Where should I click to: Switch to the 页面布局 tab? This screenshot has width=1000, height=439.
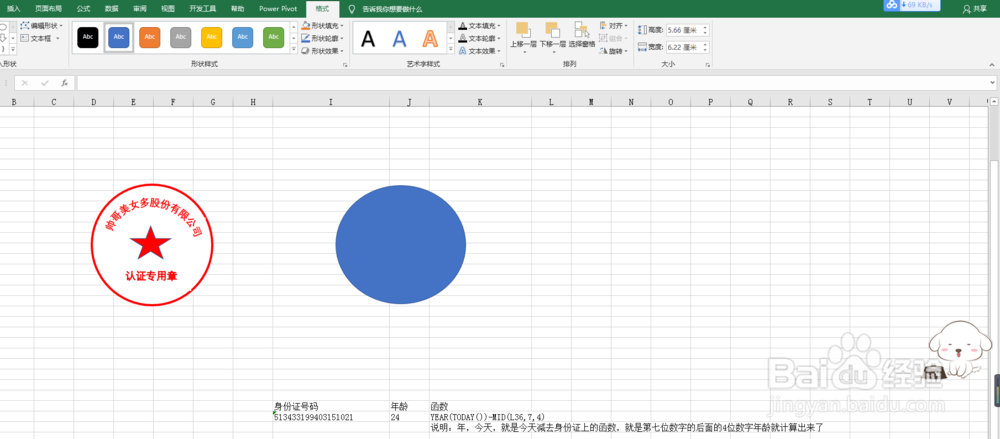(48, 9)
